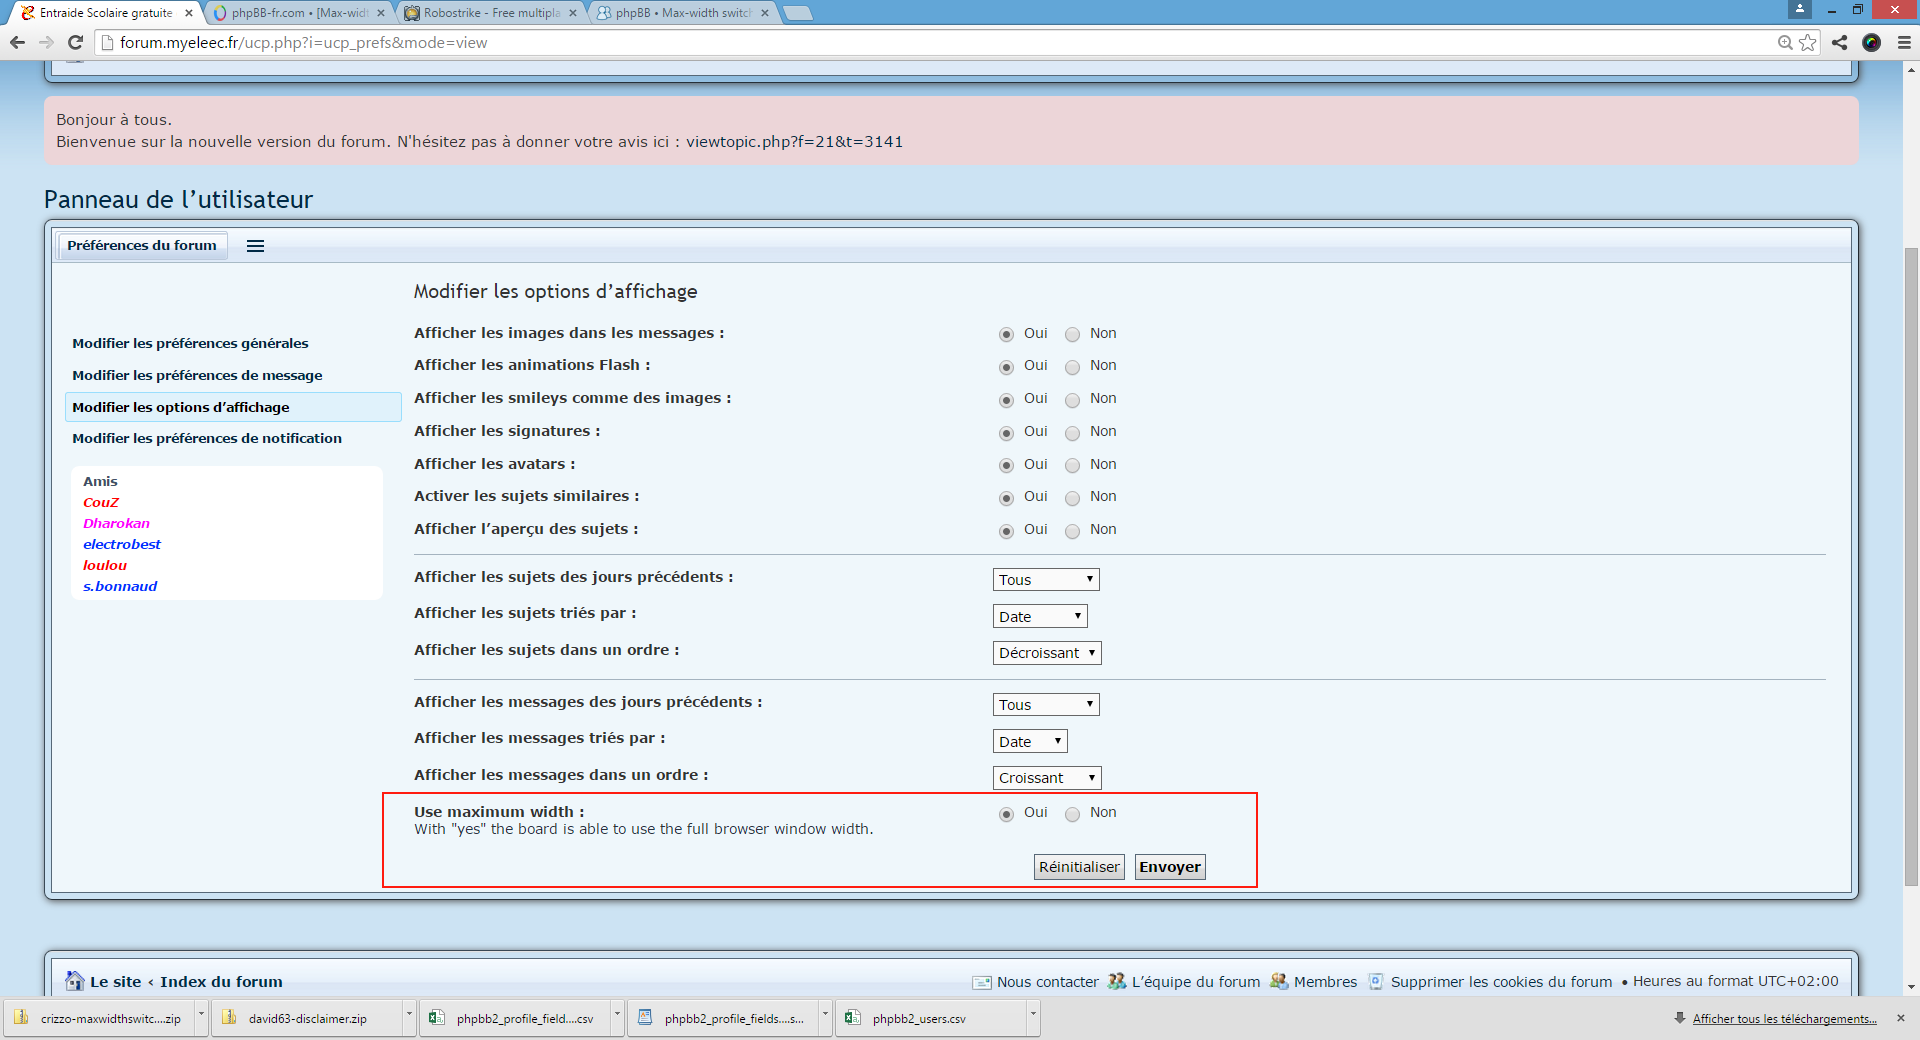
Task: Bookmark page with the star icon
Action: point(1808,42)
